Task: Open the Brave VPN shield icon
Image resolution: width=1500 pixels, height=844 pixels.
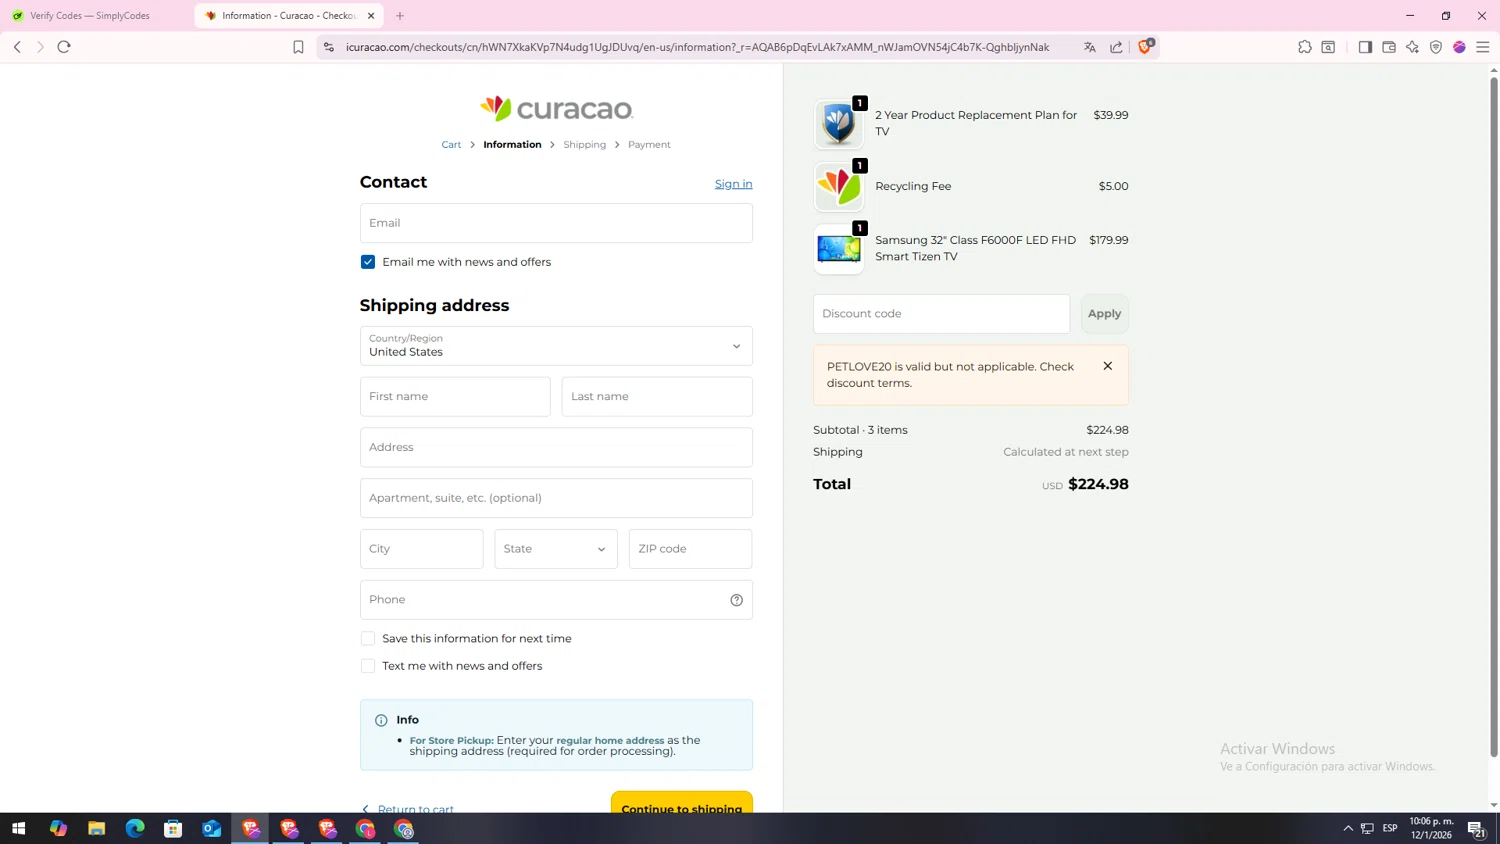Action: tap(1436, 47)
